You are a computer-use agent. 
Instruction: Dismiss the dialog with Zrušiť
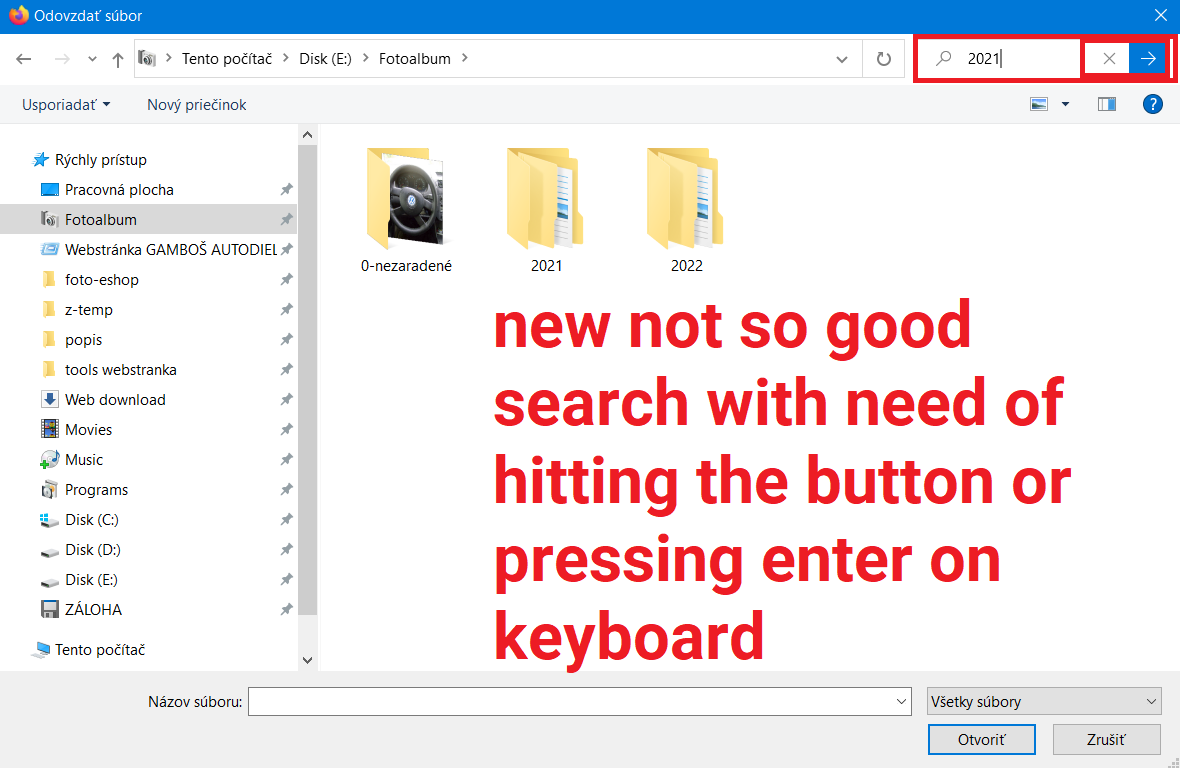pyautogui.click(x=1106, y=739)
